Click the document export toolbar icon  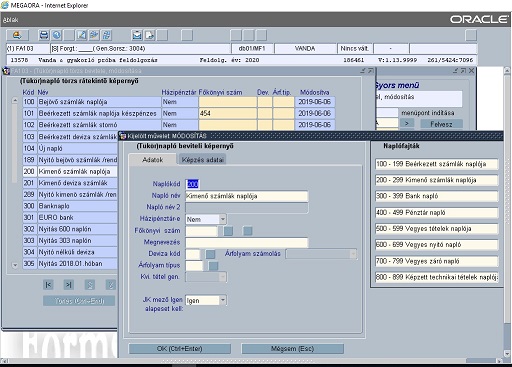point(150,35)
